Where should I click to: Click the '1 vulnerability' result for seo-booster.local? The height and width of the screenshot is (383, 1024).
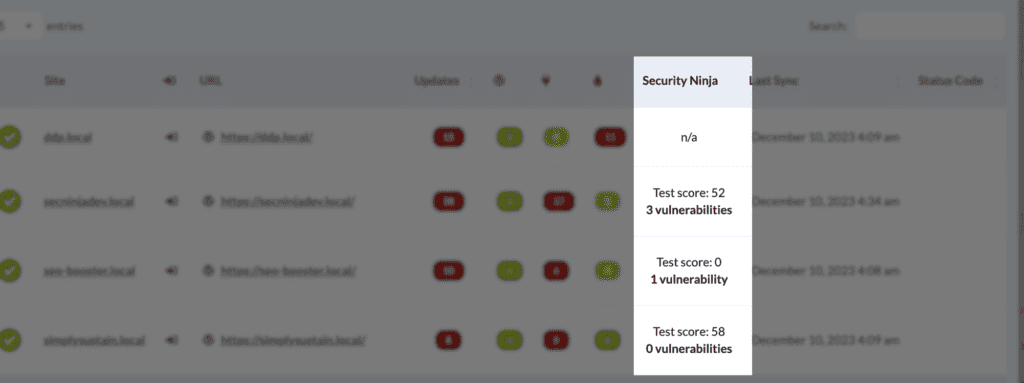click(689, 279)
